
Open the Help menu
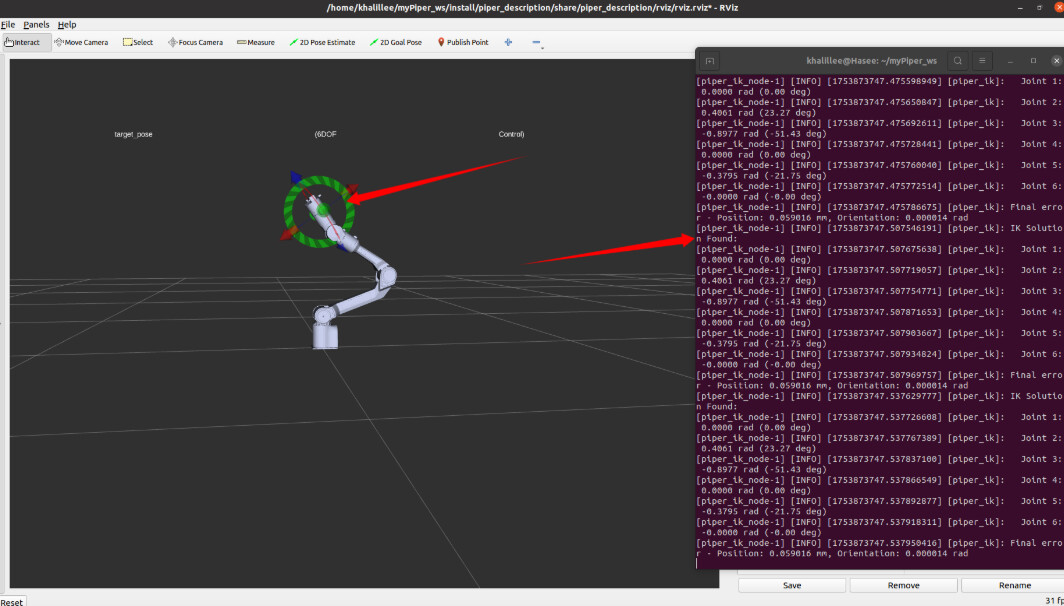(66, 24)
